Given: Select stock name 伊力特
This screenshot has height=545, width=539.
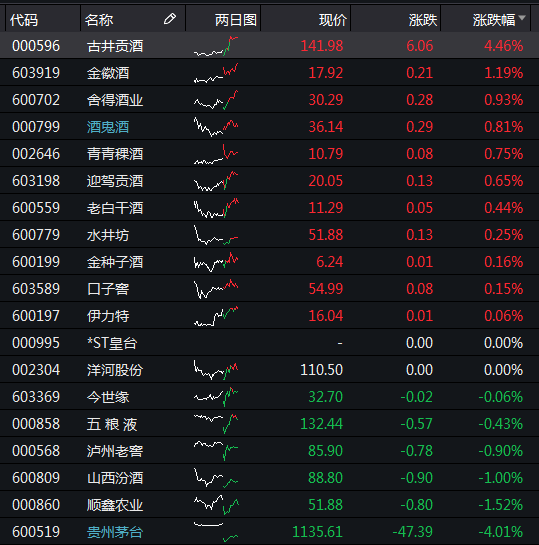Looking at the screenshot, I should pyautogui.click(x=108, y=316).
